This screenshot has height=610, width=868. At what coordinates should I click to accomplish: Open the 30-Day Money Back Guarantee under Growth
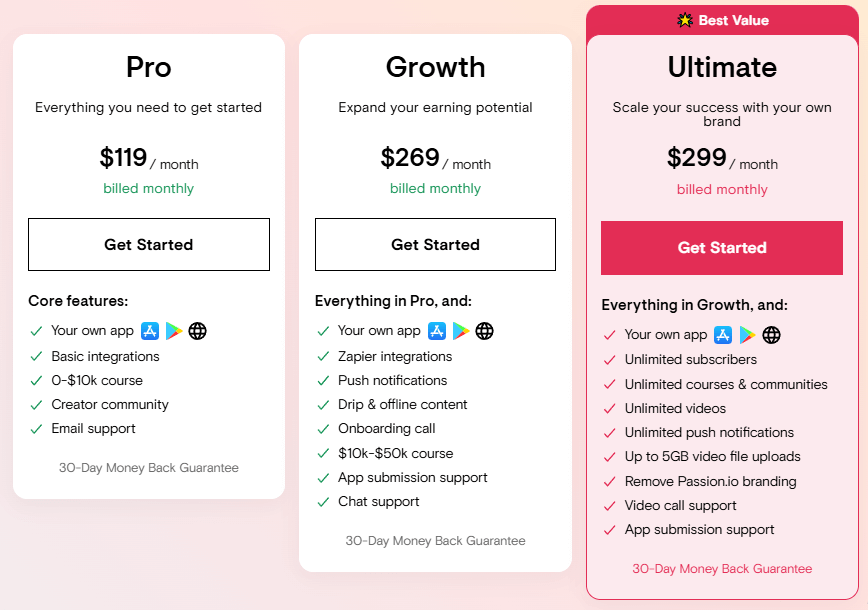coord(435,540)
